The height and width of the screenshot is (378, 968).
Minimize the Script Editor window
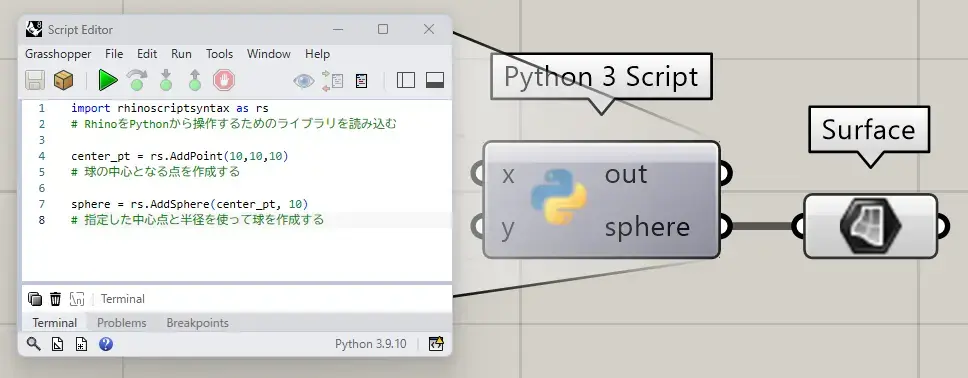tap(338, 29)
